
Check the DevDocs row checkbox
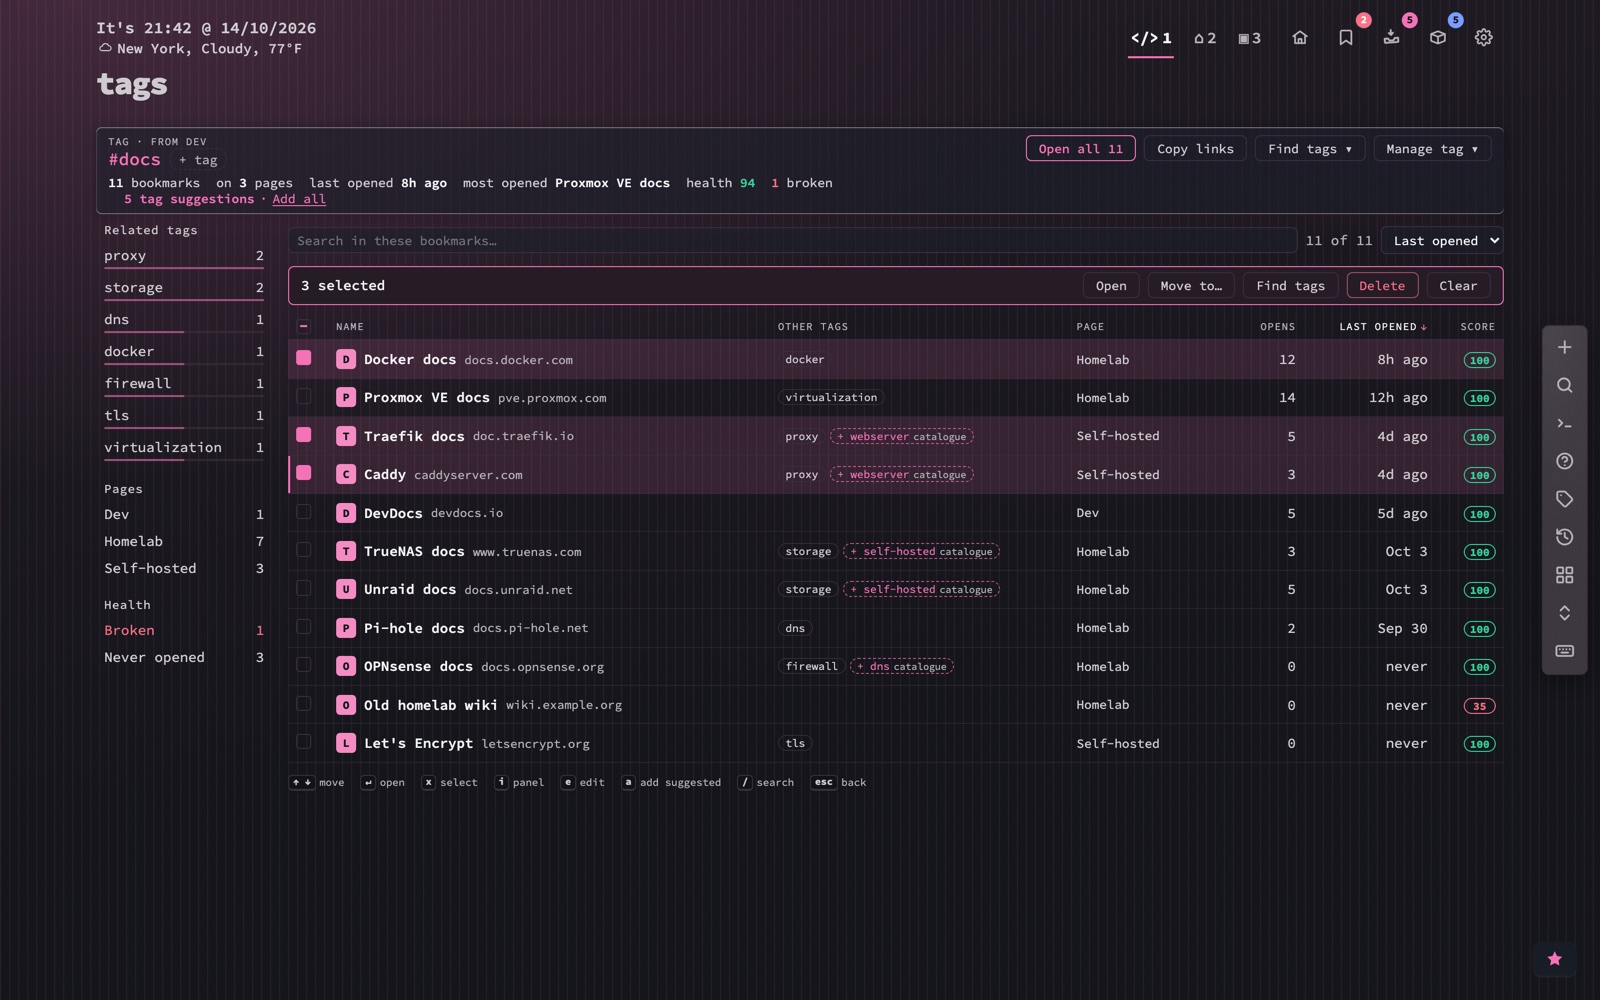[x=304, y=512]
